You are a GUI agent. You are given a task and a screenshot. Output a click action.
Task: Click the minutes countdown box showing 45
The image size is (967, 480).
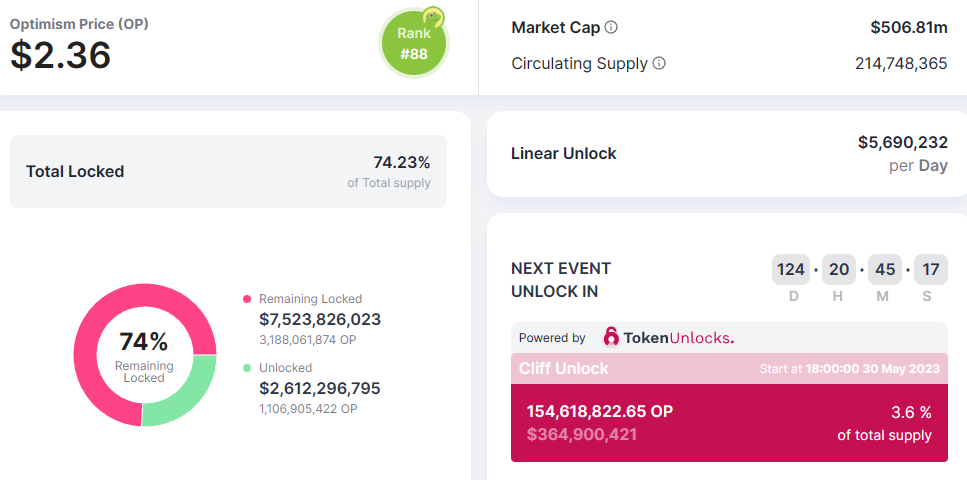pyautogui.click(x=885, y=269)
